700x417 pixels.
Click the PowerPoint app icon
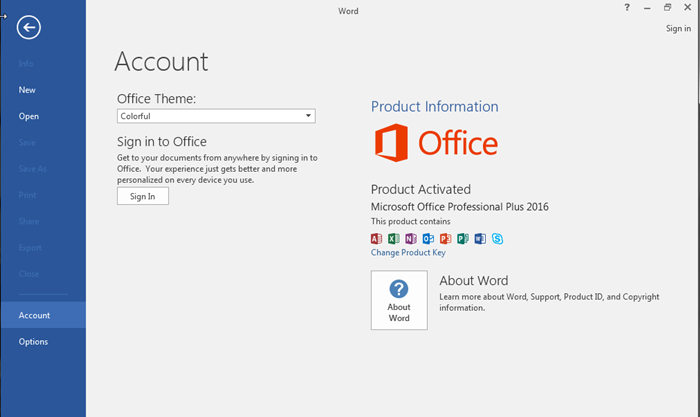click(x=445, y=238)
